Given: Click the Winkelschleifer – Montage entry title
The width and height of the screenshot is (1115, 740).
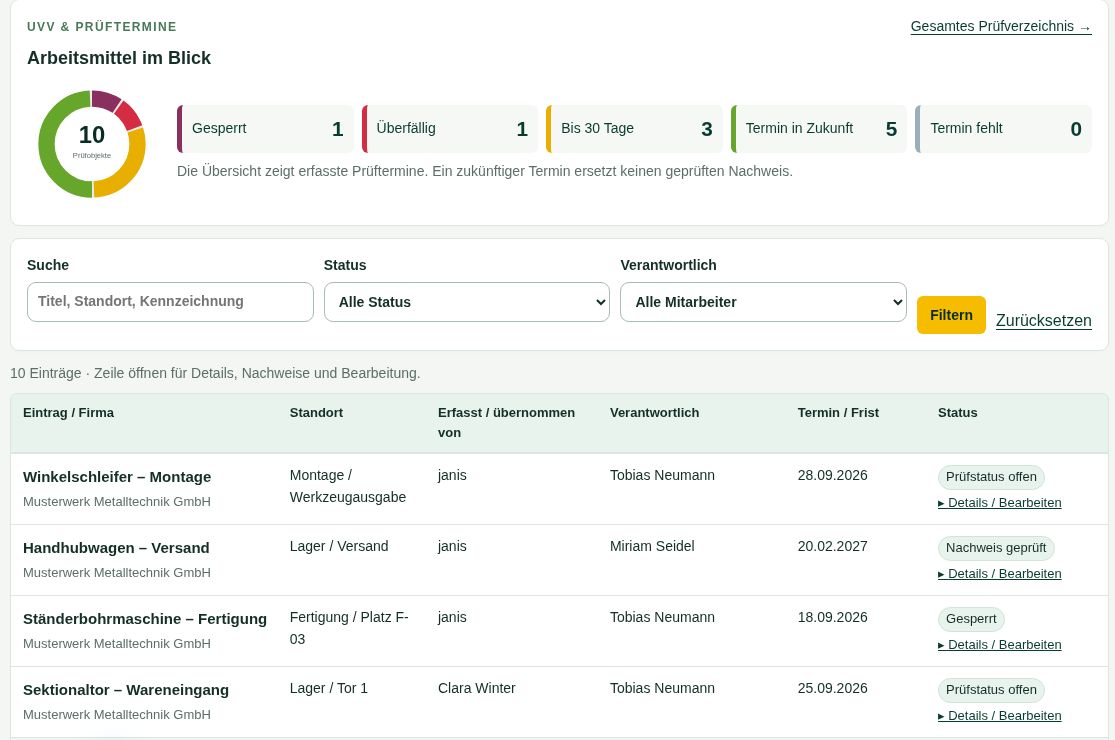Looking at the screenshot, I should 117,477.
